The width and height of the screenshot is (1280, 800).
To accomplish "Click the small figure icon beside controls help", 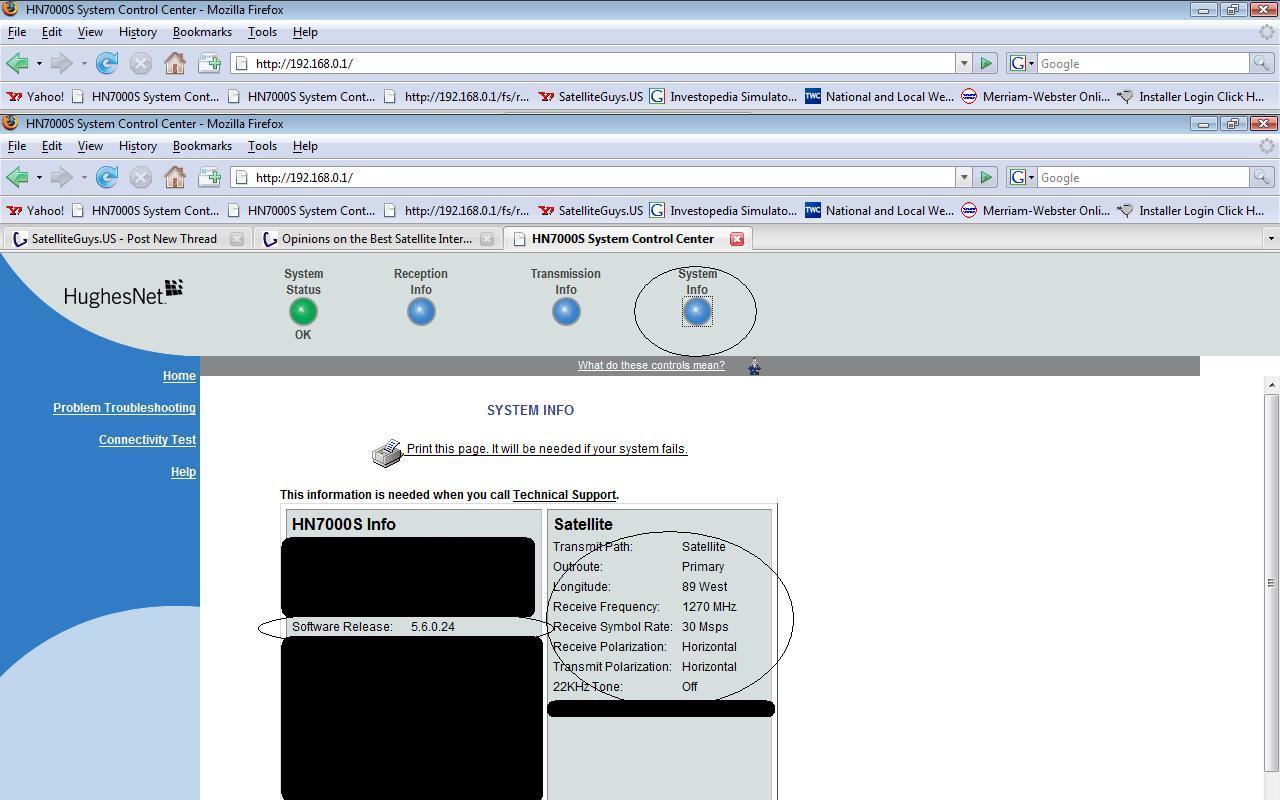I will click(754, 367).
